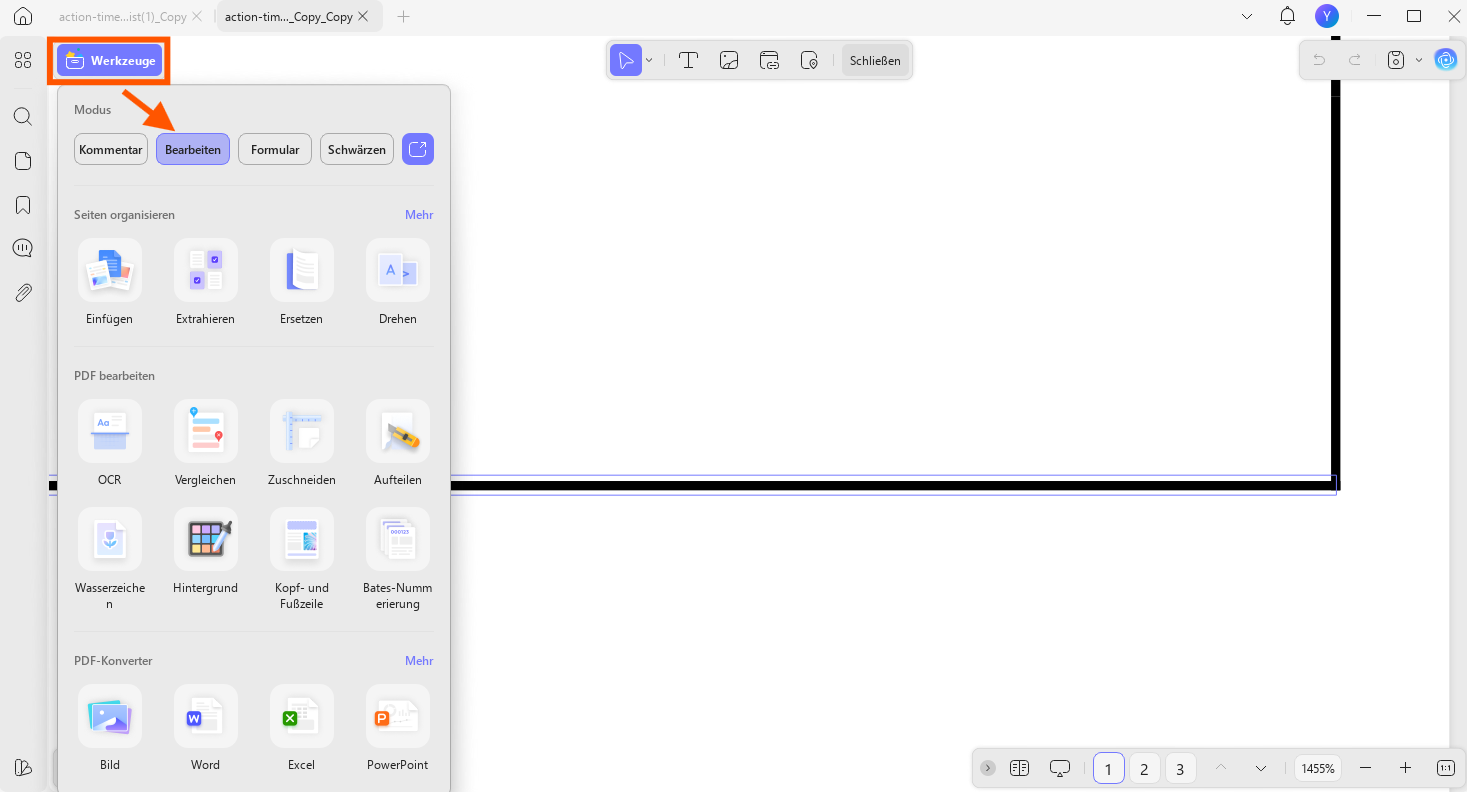The height and width of the screenshot is (792, 1467).
Task: Expand the selection tool dropdown arrow
Action: 649,60
